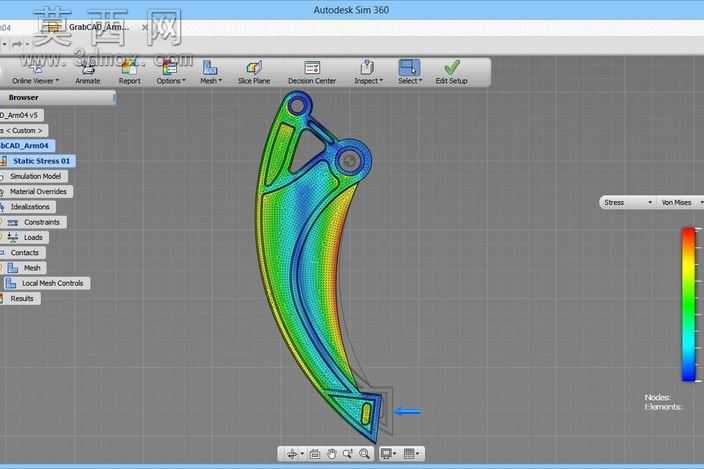Select the Custom units node
Image resolution: width=704 pixels, height=469 pixels.
(24, 131)
